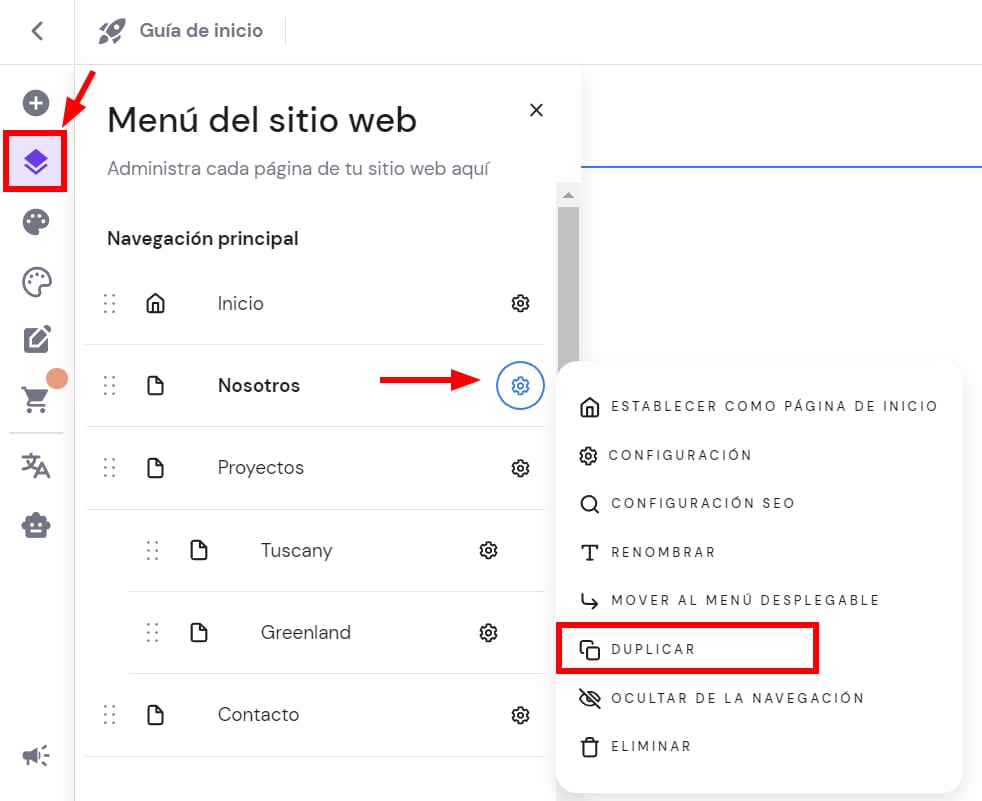This screenshot has height=801, width=982.
Task: Open the website menu layers icon
Action: 36,161
